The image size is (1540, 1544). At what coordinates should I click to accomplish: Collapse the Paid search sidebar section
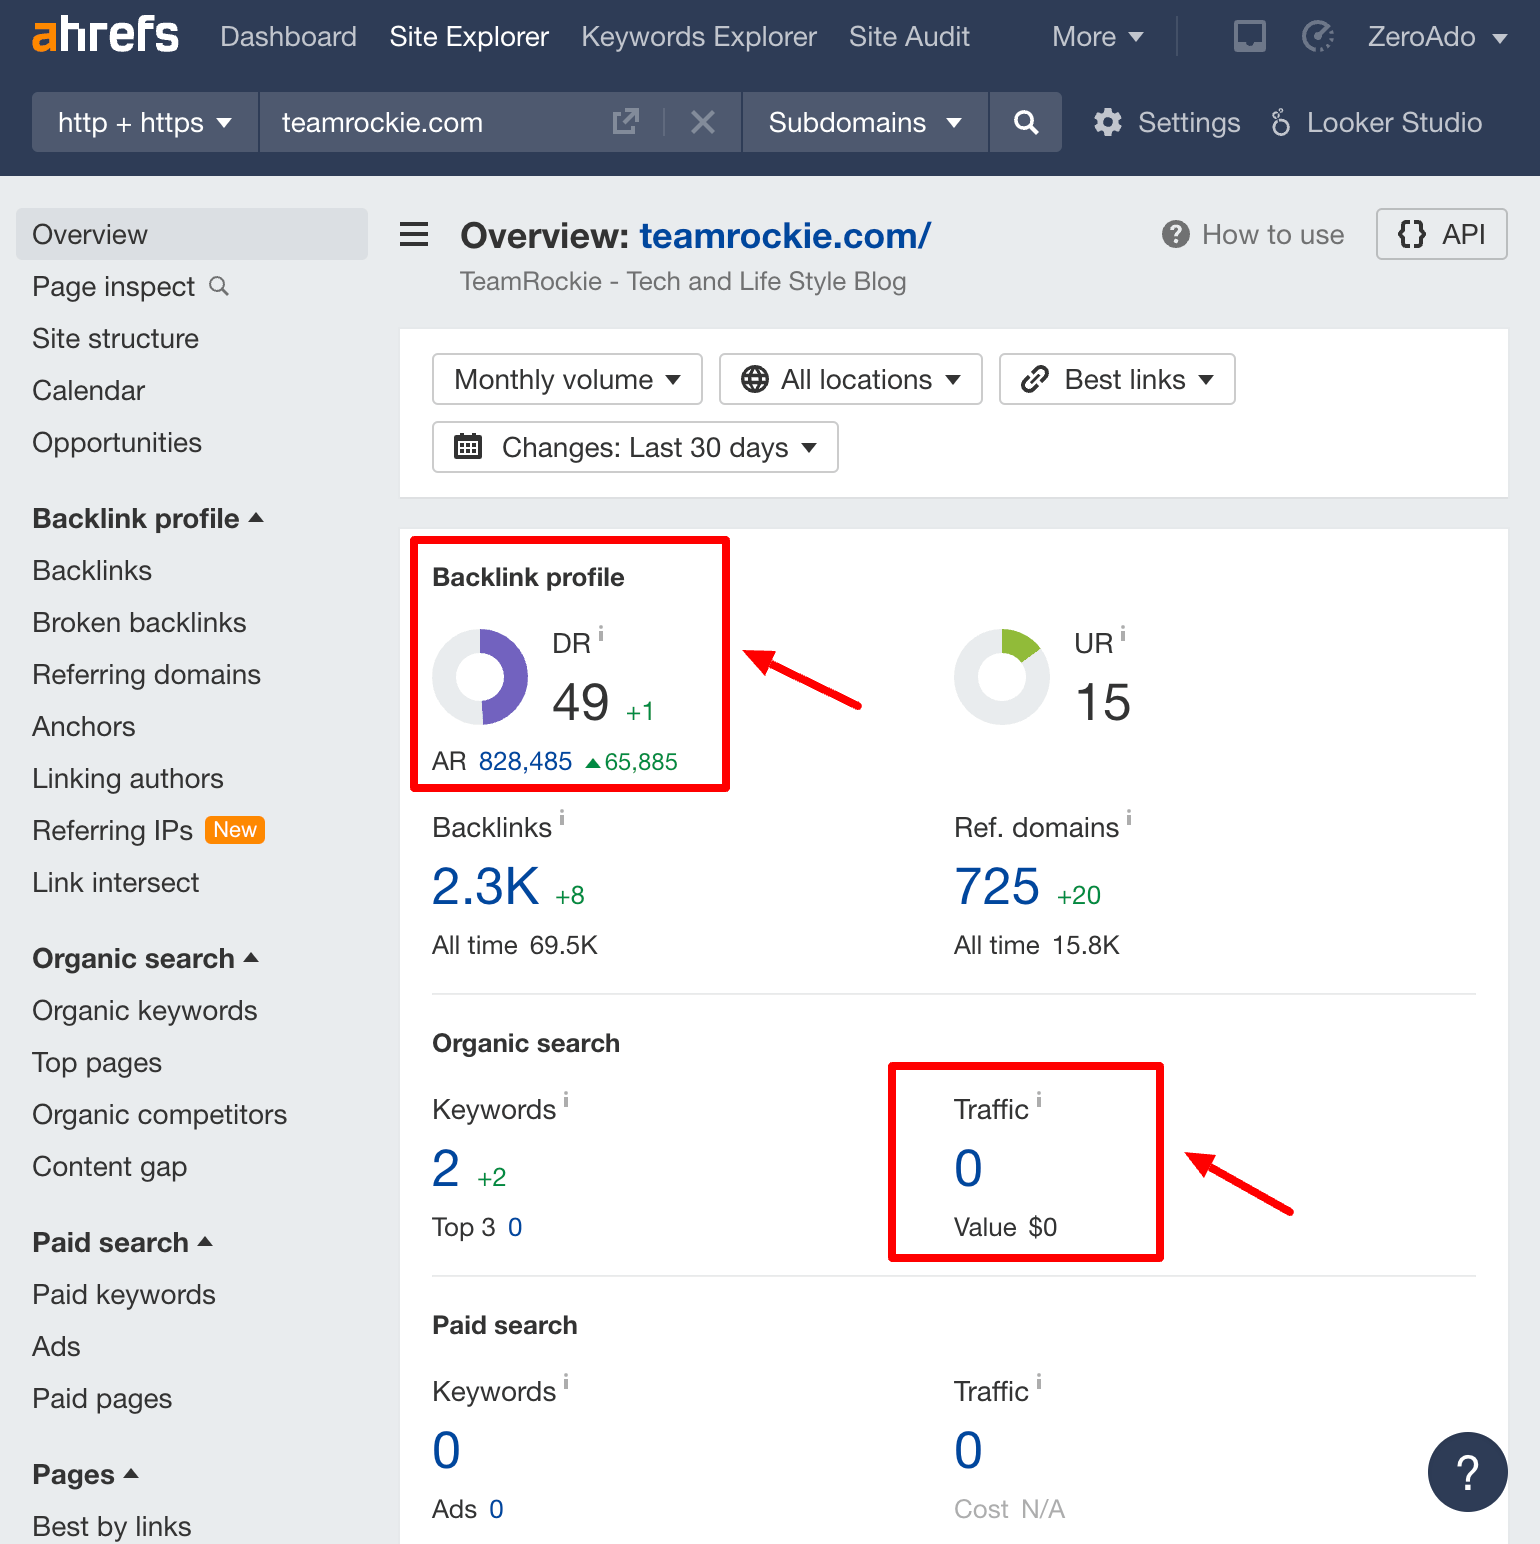(123, 1242)
